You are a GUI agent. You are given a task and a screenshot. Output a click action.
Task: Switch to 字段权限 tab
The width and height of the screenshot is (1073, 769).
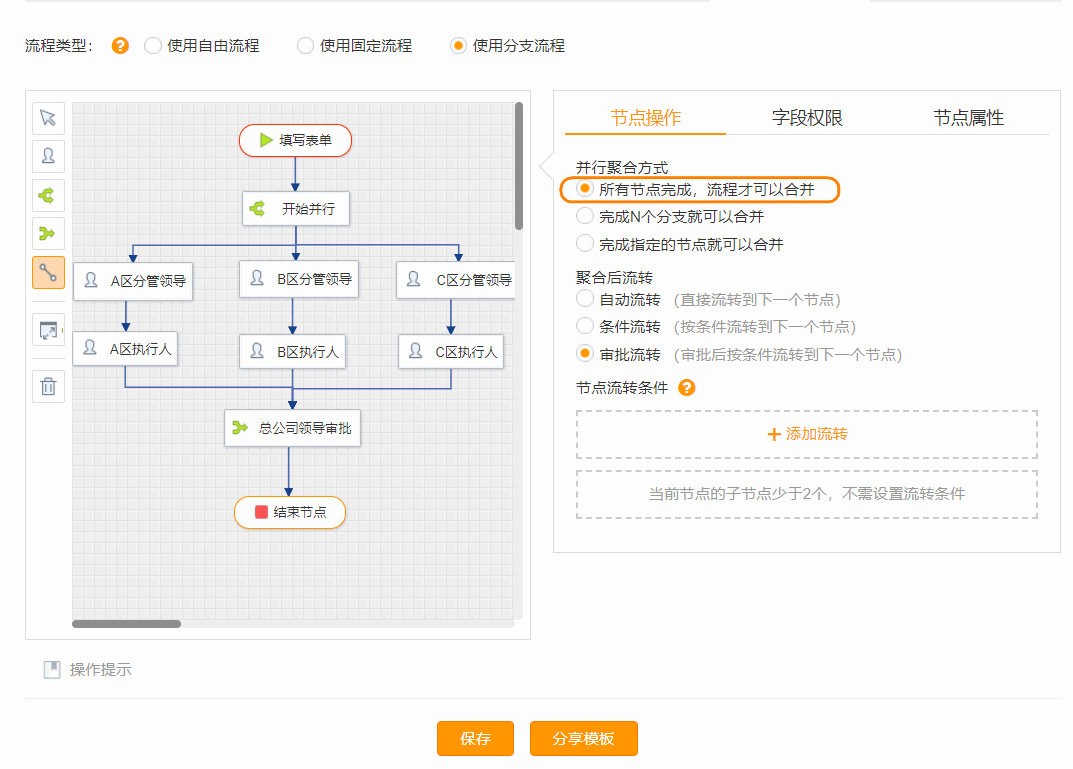click(x=807, y=118)
